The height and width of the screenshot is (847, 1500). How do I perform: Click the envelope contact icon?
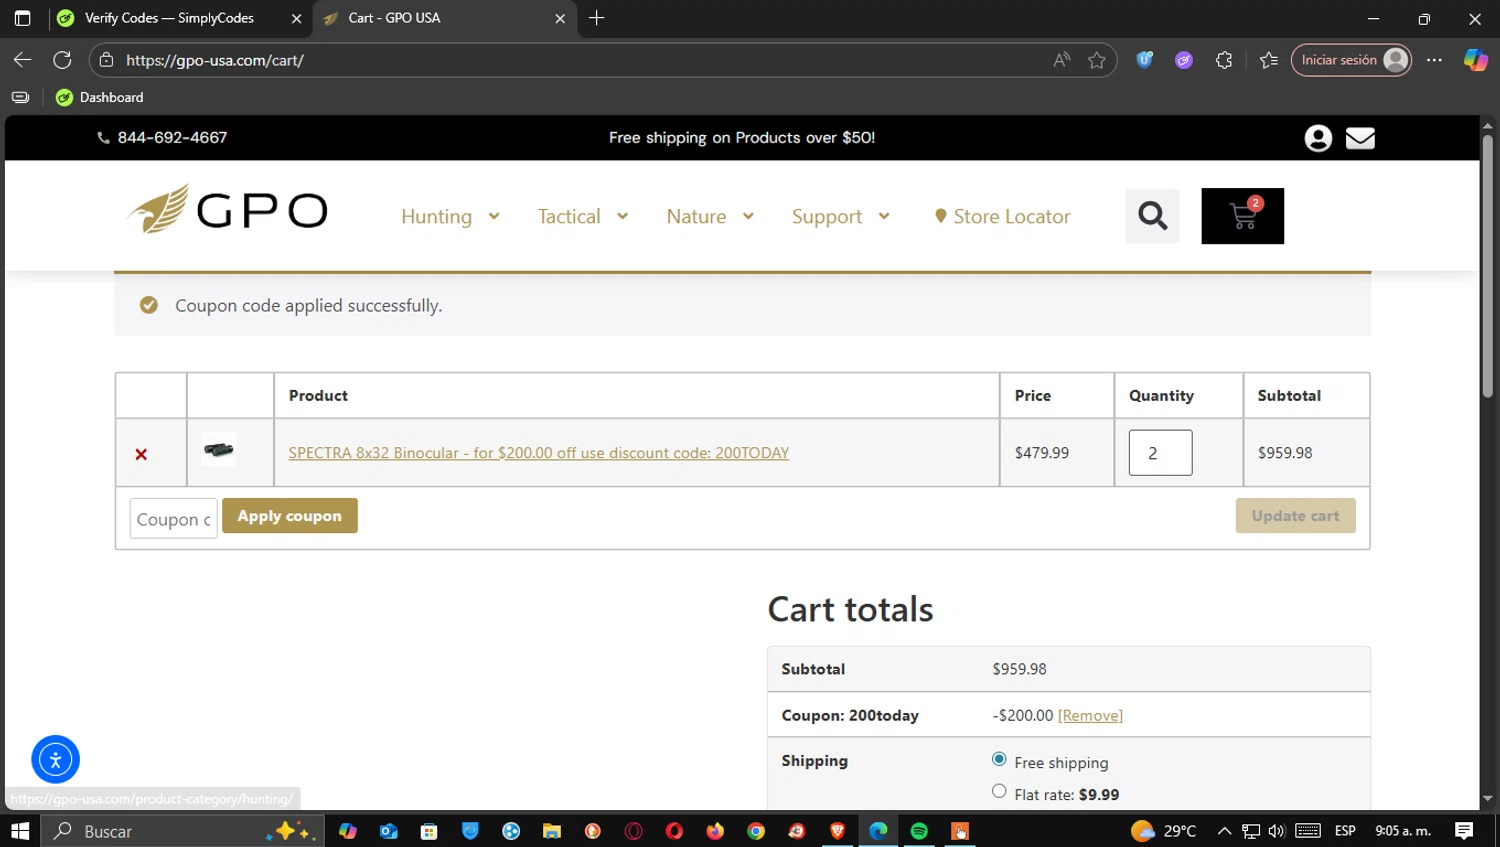point(1360,138)
